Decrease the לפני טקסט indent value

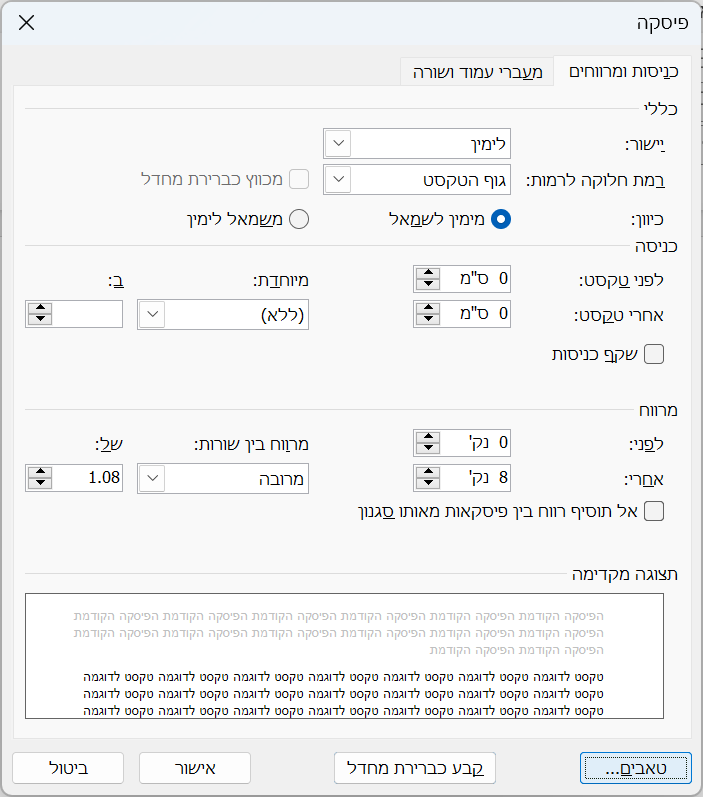[429, 284]
